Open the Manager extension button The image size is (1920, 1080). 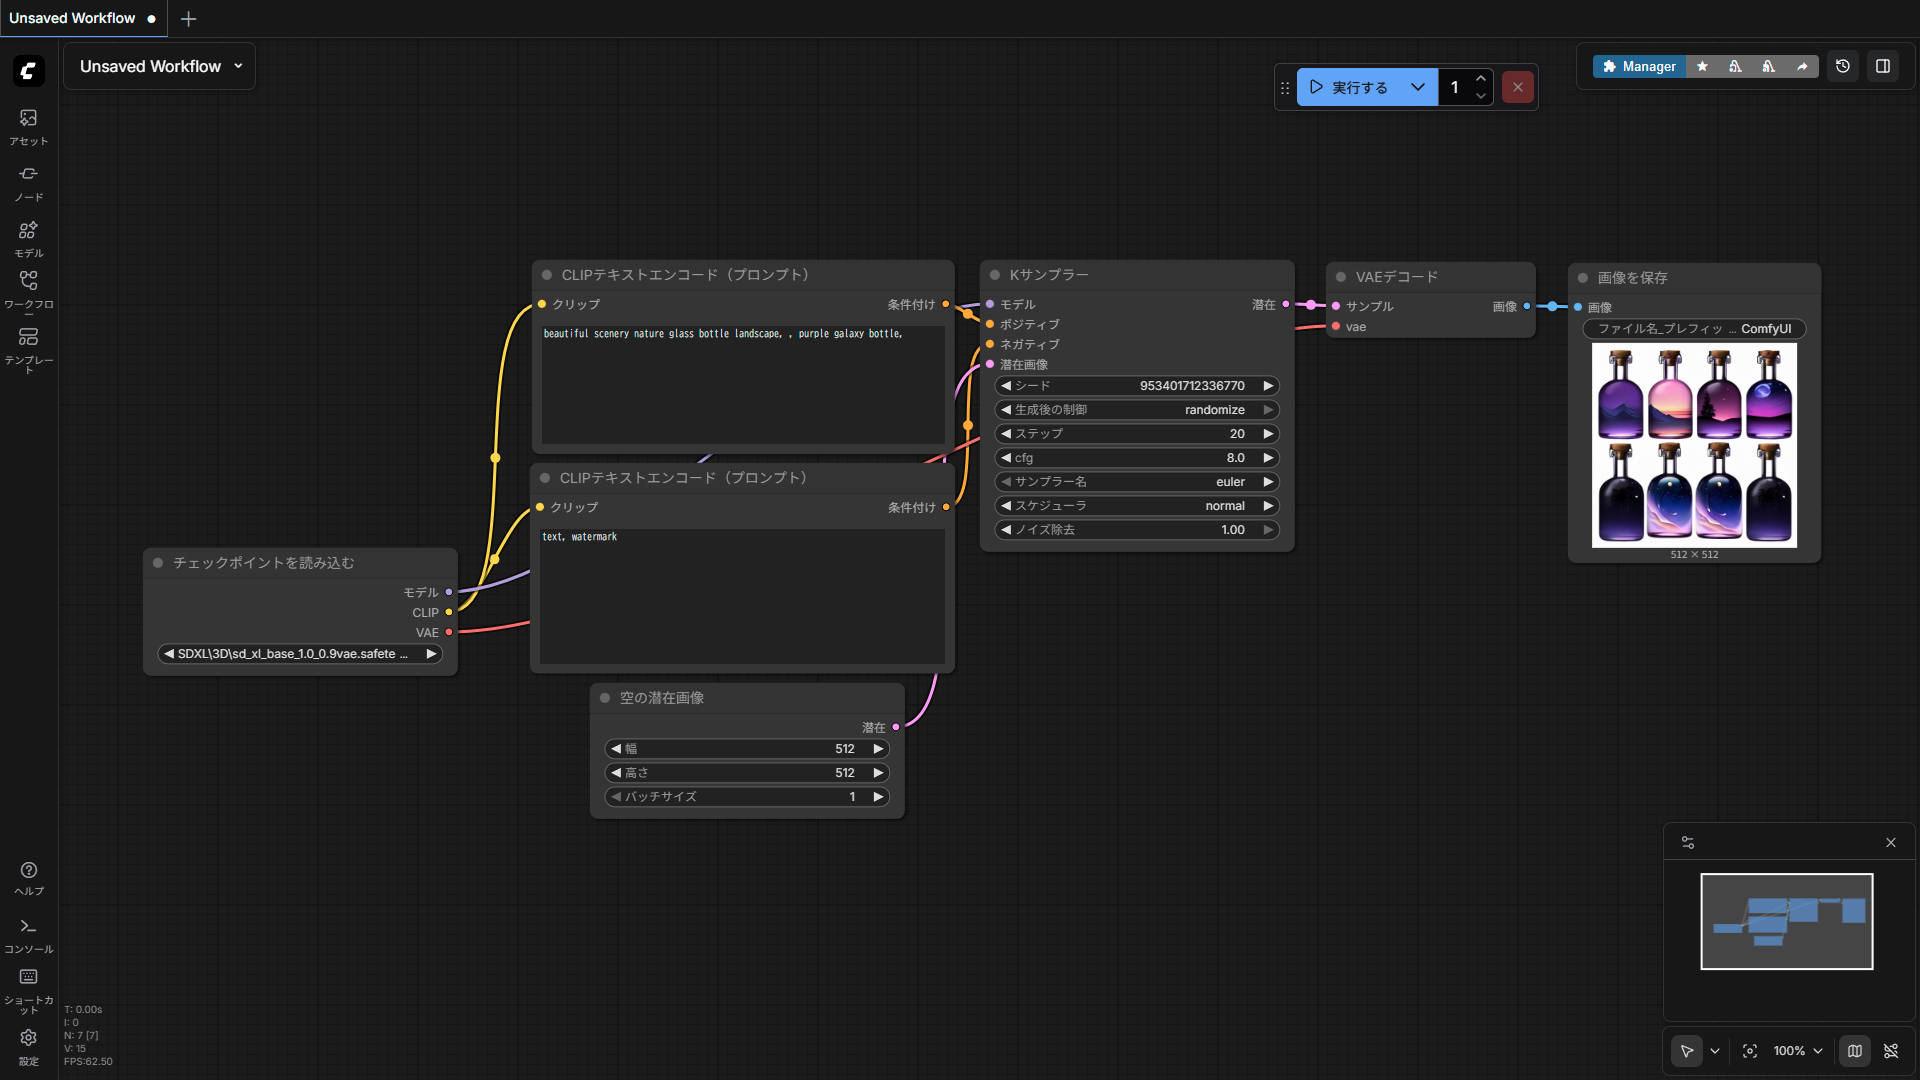click(x=1638, y=66)
